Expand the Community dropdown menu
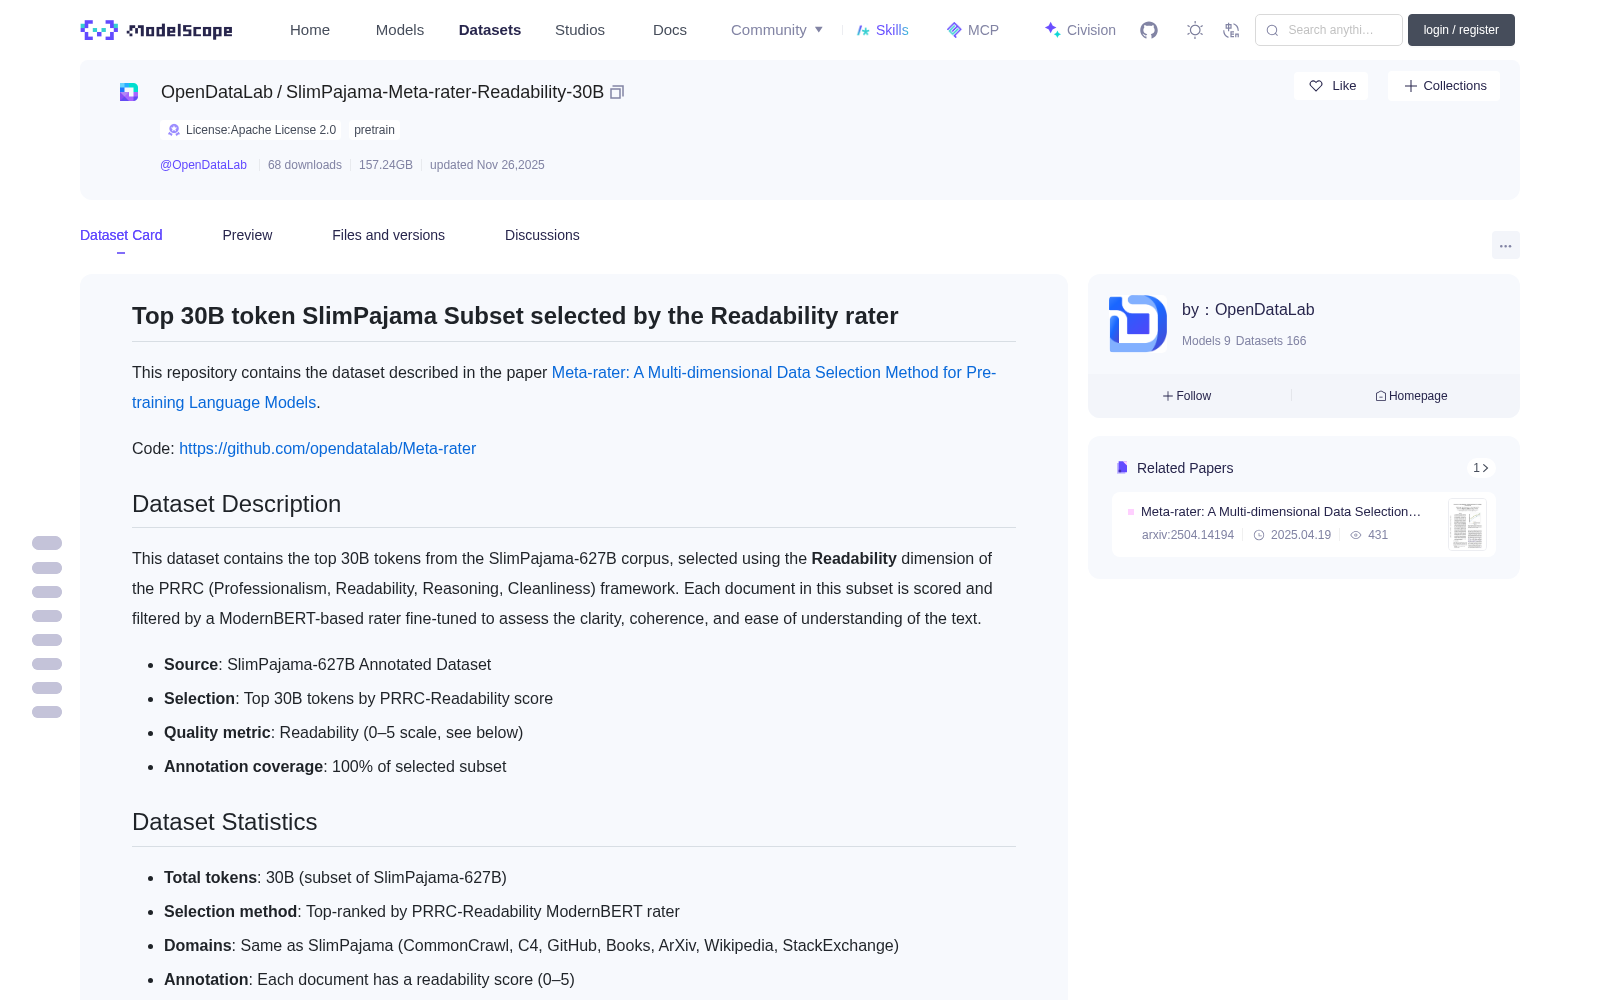The image size is (1600, 1000). click(777, 30)
